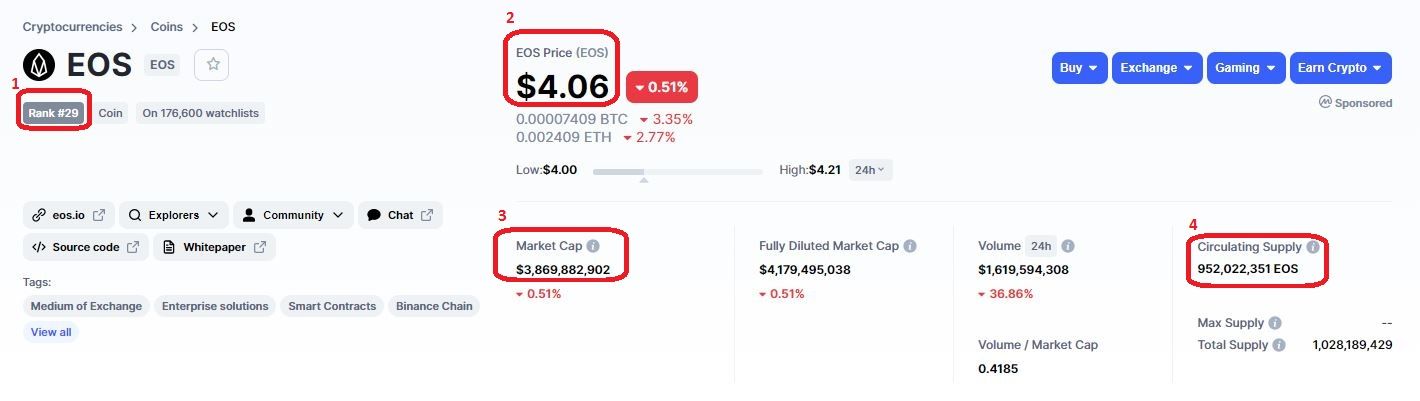Click the Max Supply info icon
This screenshot has width=1420, height=401.
point(1274,324)
